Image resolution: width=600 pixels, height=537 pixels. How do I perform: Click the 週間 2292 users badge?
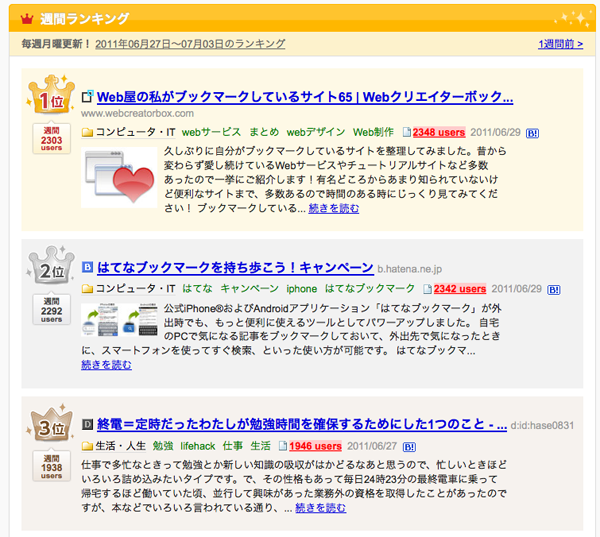click(51, 310)
